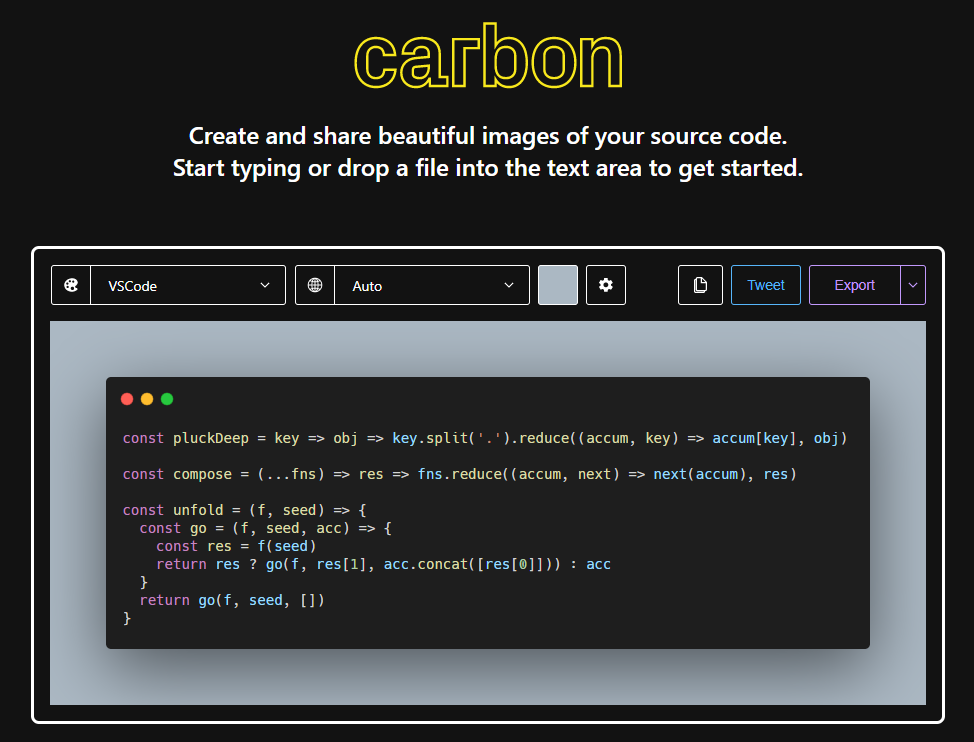Click in code line starting 'const pluckDeep'
Image resolution: width=974 pixels, height=742 pixels.
pos(485,438)
